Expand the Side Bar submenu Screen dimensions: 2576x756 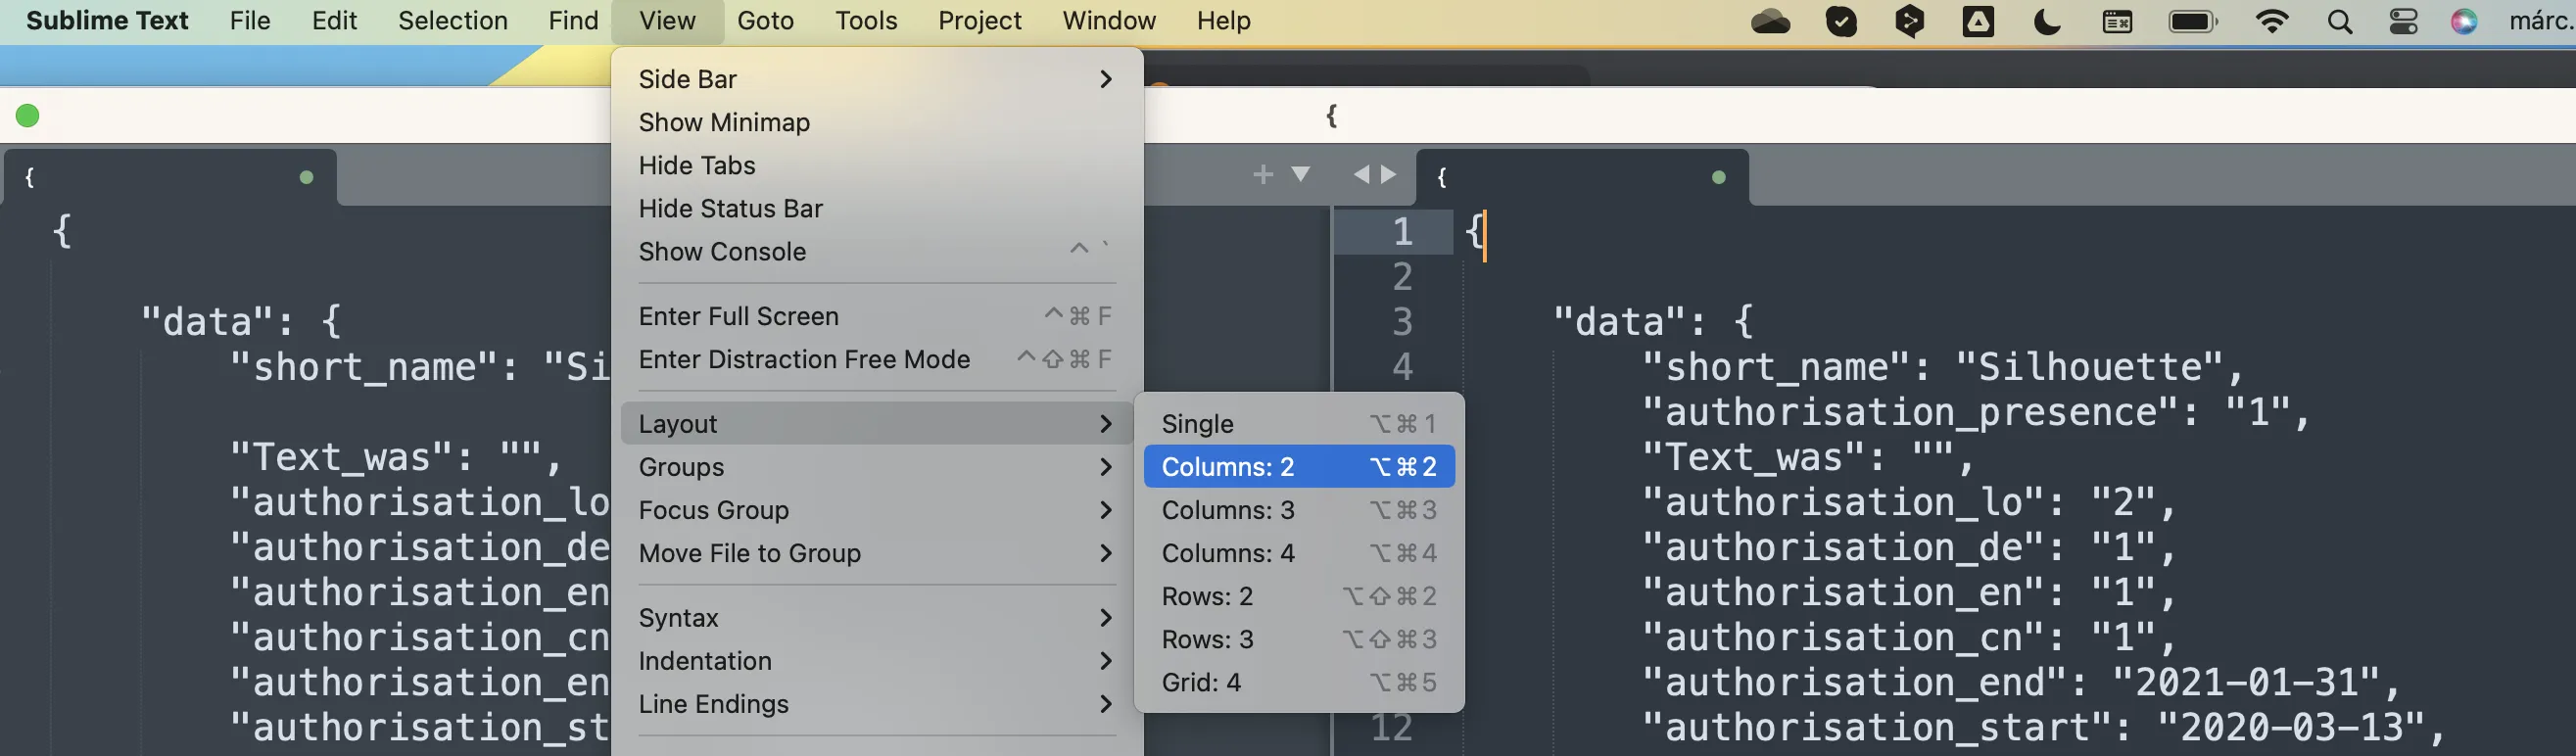point(876,79)
